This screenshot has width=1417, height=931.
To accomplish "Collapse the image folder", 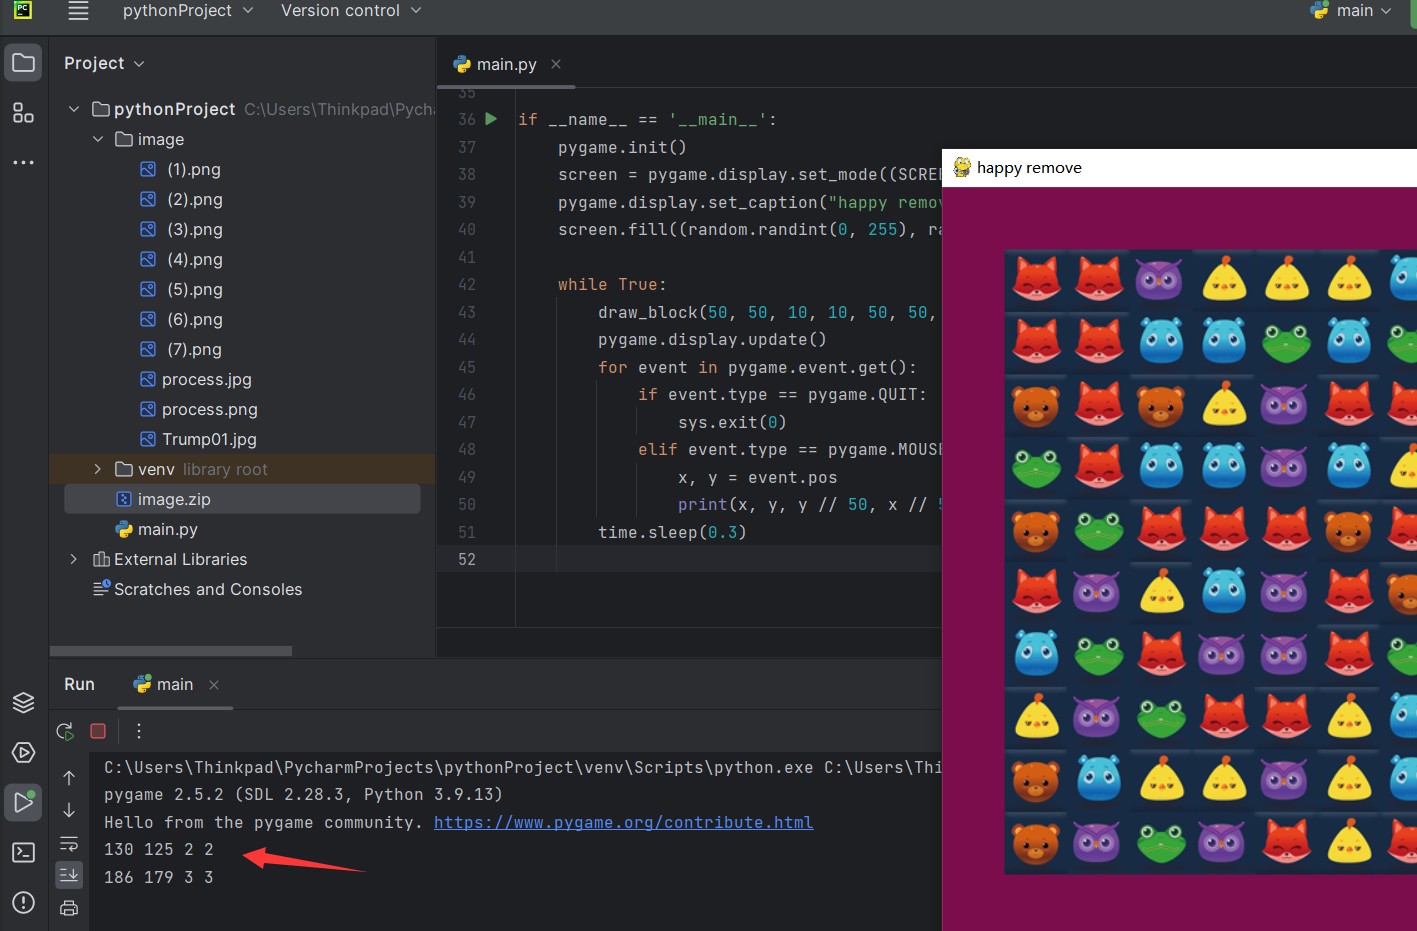I will [98, 139].
